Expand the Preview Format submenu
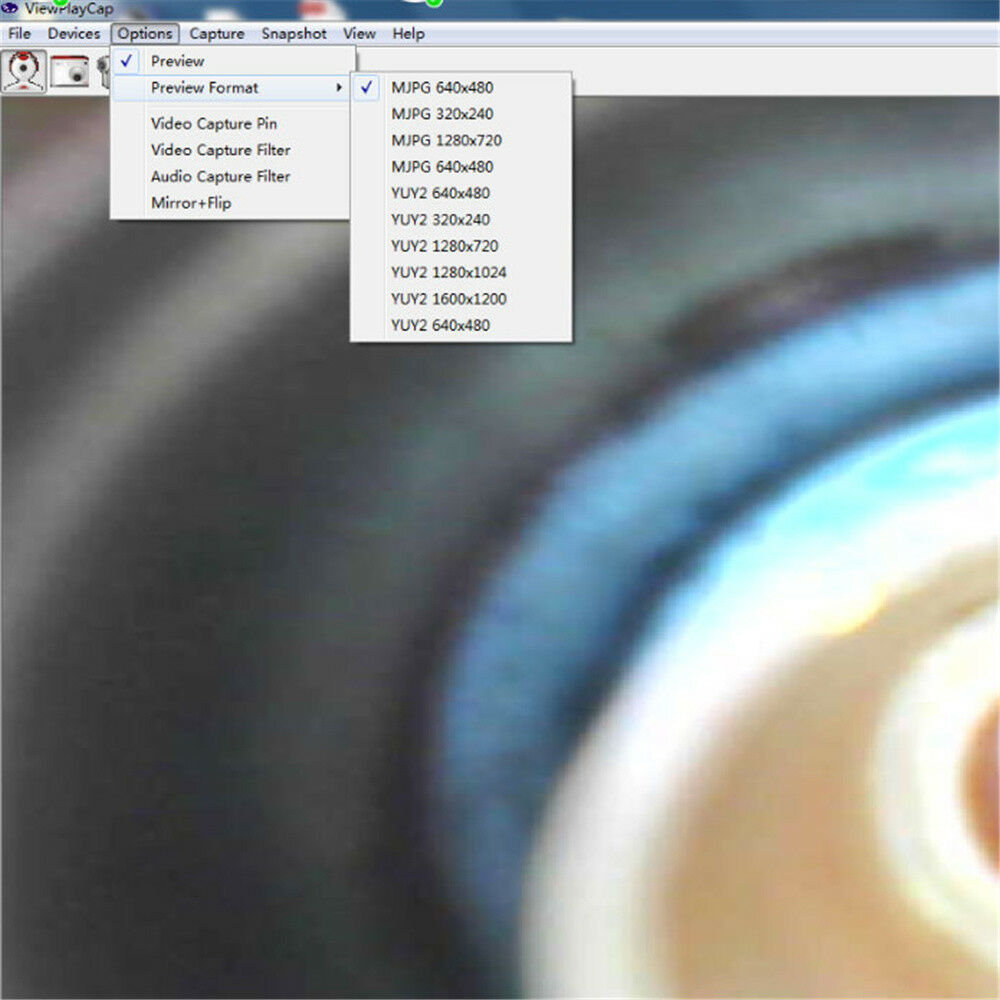1000x1000 pixels. click(x=232, y=87)
